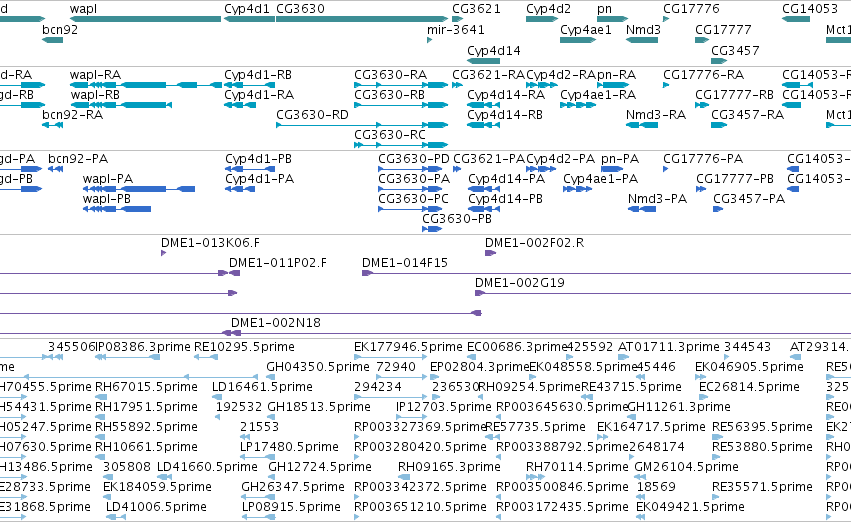This screenshot has width=851, height=522.
Task: Open transcript CG3630-RC
Action: tap(390, 135)
